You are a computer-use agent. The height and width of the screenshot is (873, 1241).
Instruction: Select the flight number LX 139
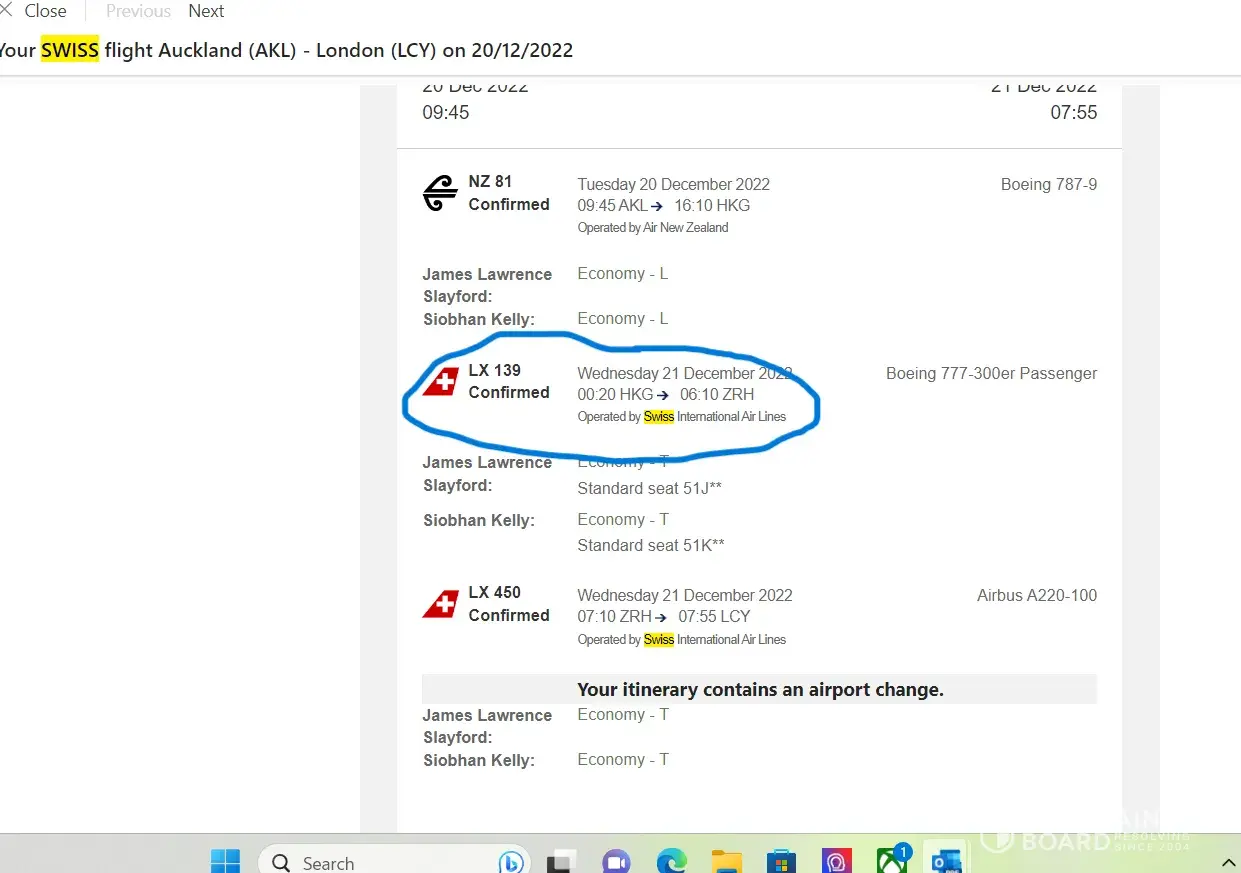click(495, 370)
